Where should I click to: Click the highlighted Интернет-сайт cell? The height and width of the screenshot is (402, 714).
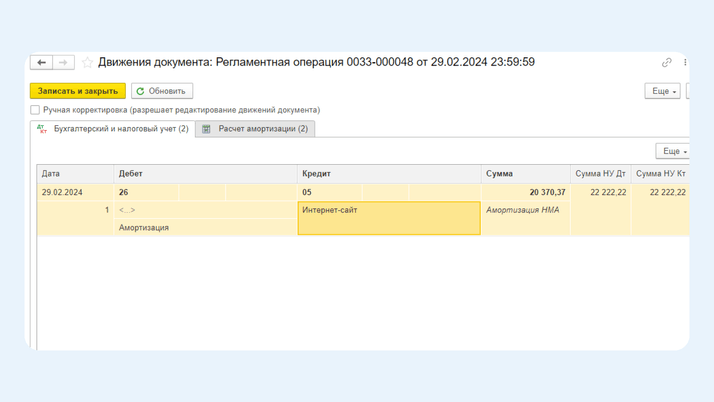coord(389,218)
